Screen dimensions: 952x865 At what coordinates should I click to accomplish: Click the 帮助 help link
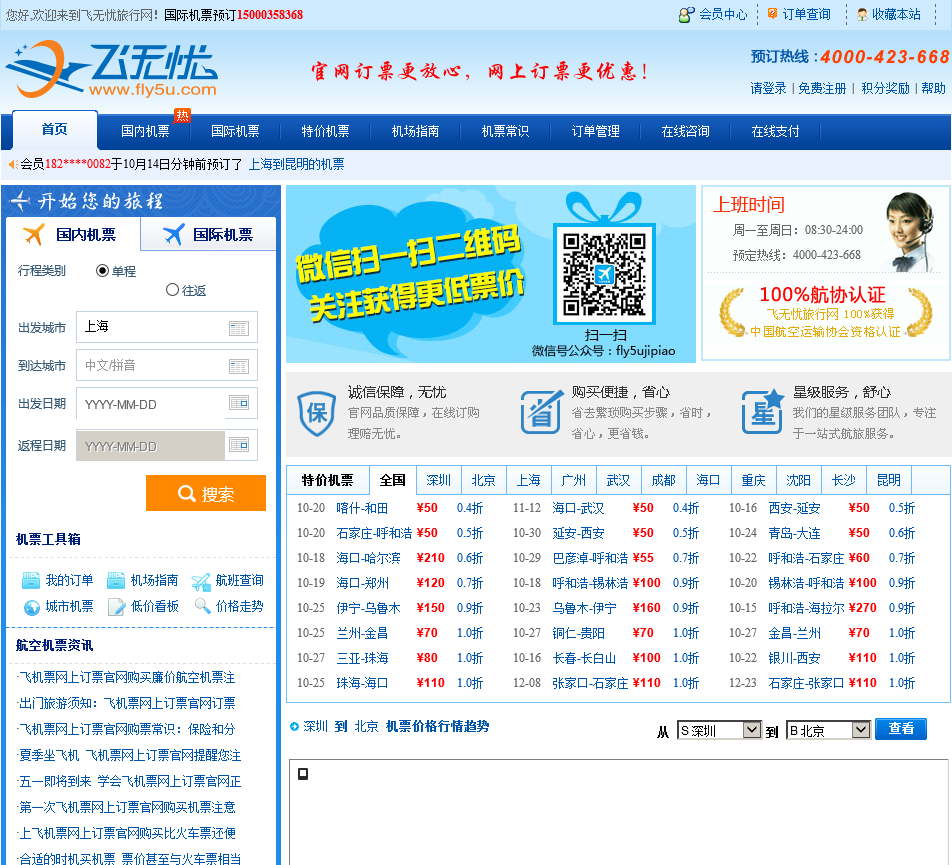pyautogui.click(x=933, y=89)
